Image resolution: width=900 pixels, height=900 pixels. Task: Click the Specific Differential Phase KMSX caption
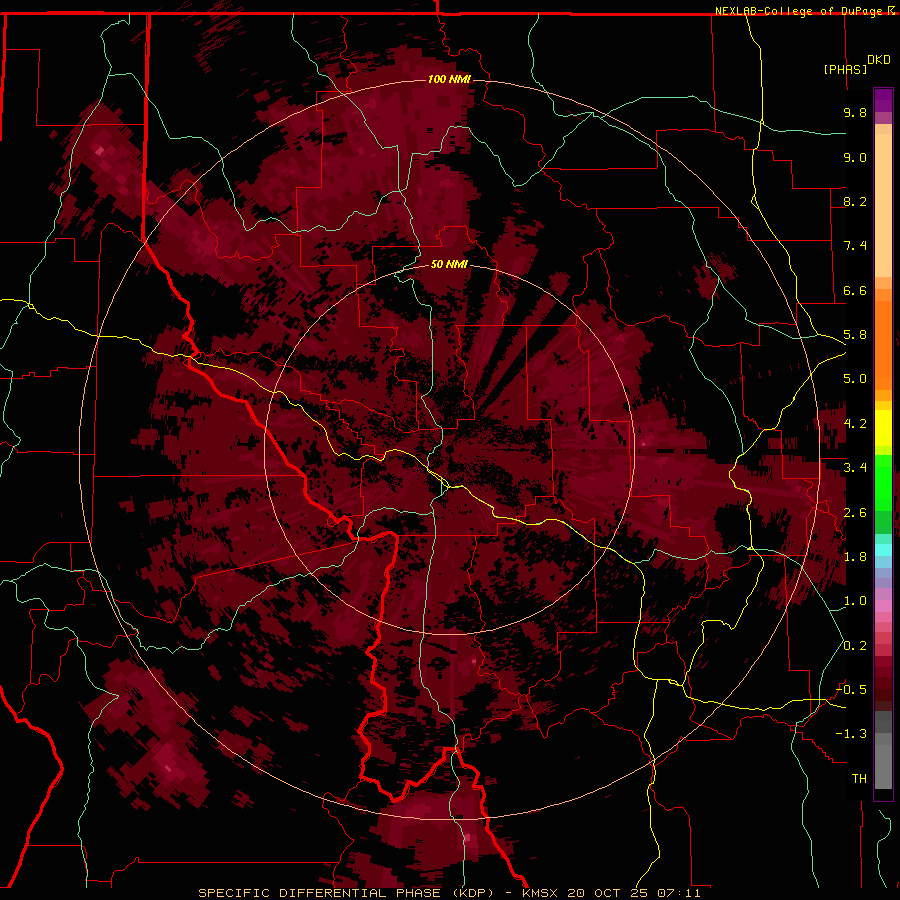[x=449, y=893]
